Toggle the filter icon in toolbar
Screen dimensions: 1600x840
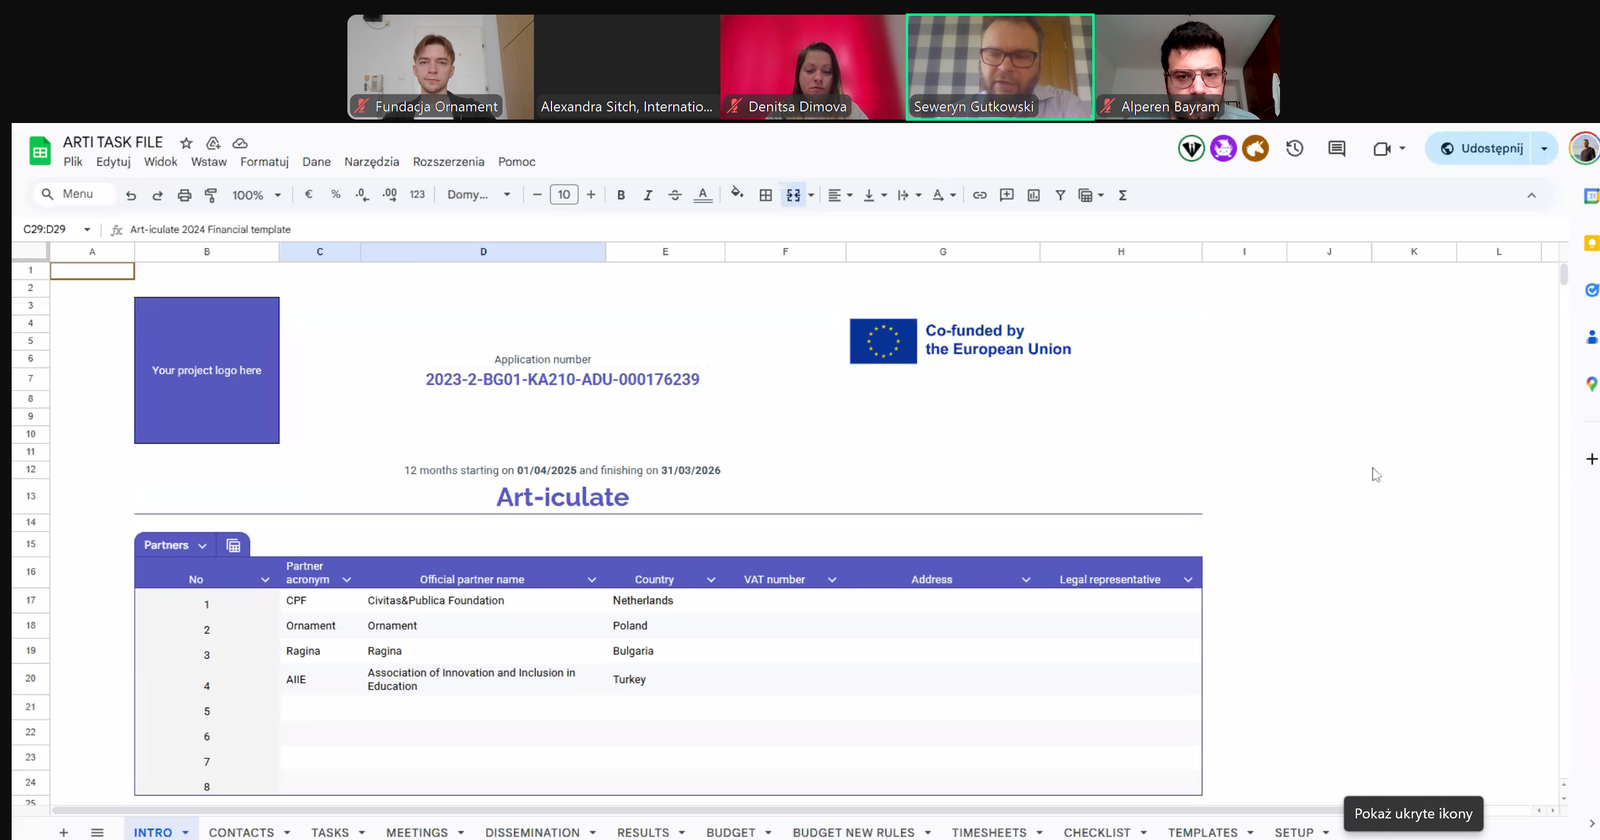(1060, 195)
